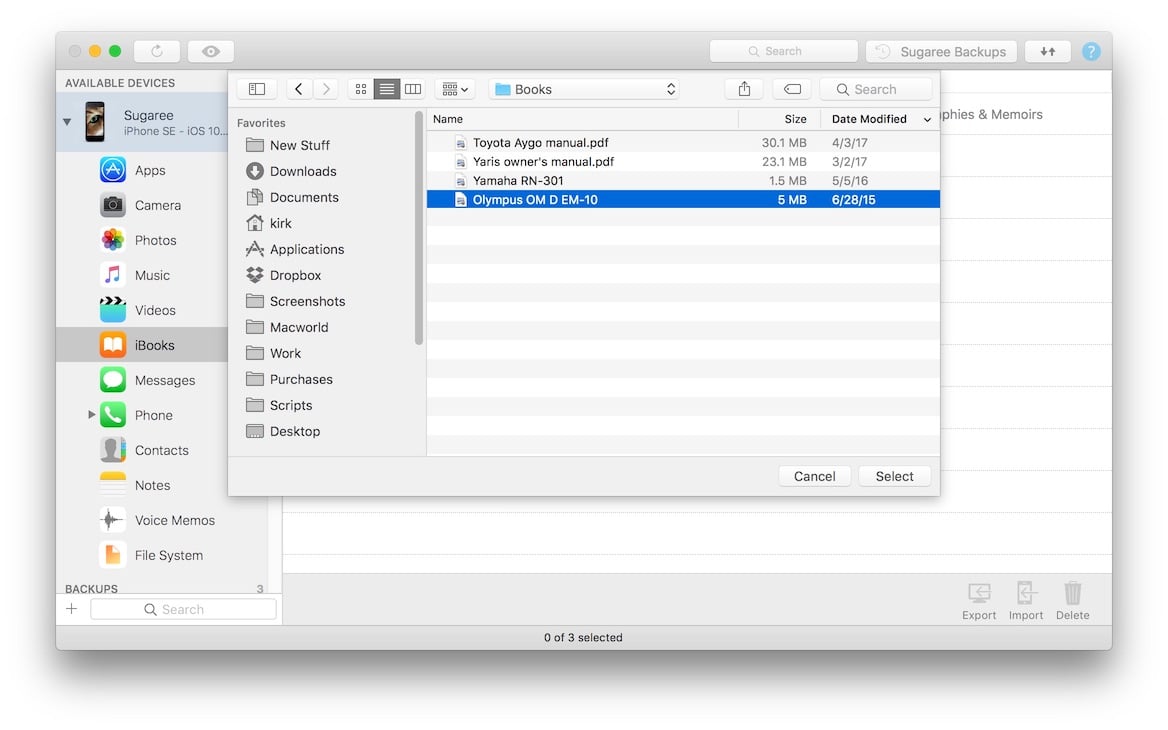
Task: Open the Books folder path popup
Action: (585, 89)
